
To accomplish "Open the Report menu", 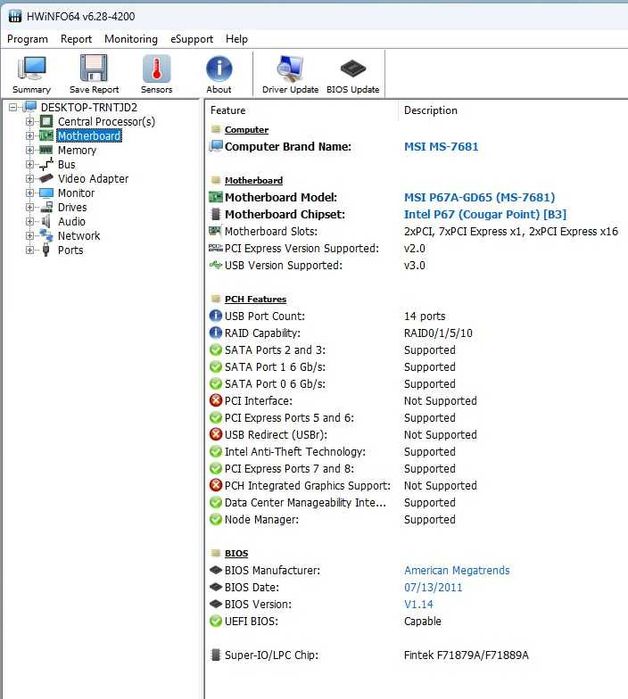I will 76,39.
